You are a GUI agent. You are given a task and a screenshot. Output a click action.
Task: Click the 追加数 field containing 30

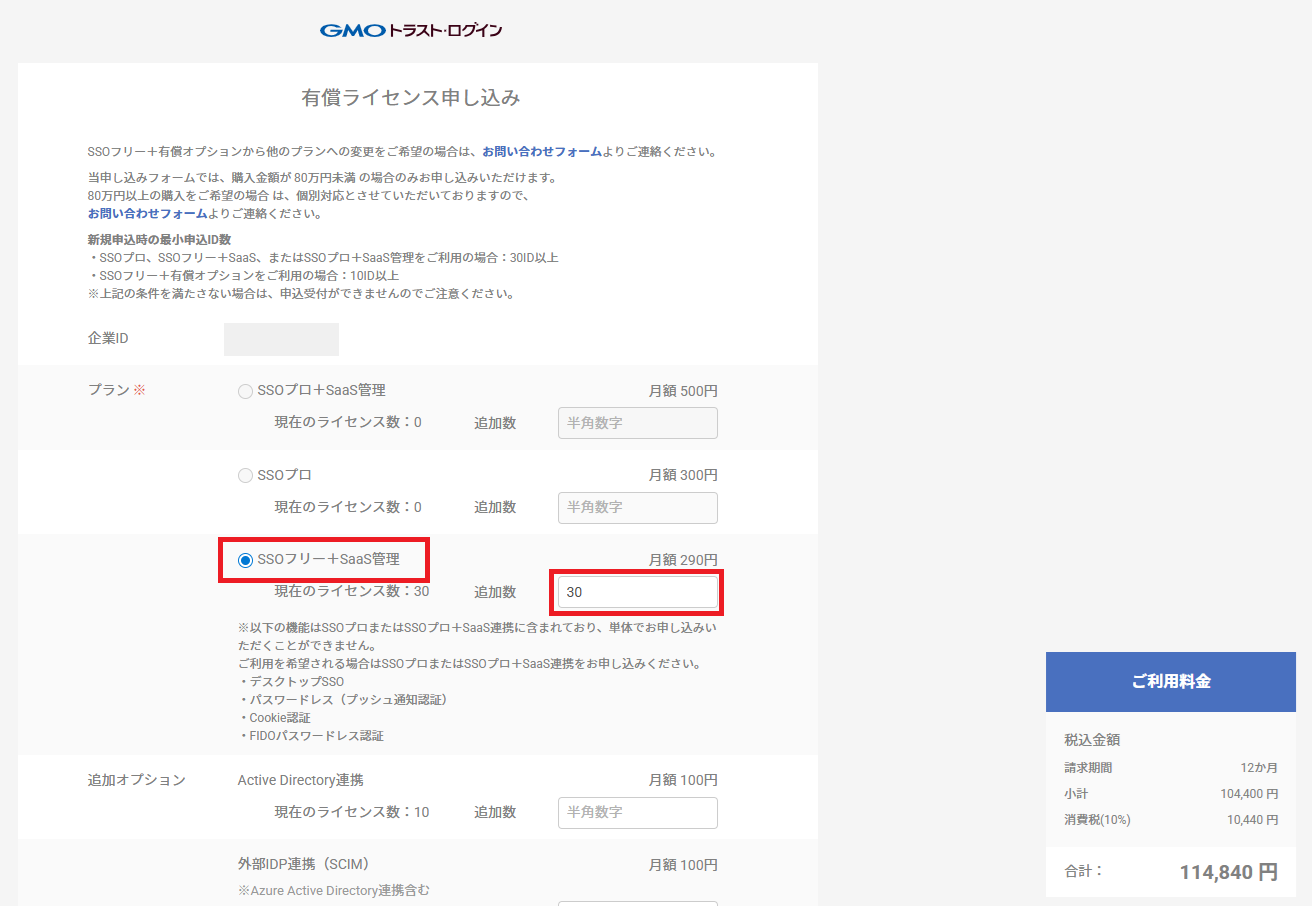tap(638, 592)
